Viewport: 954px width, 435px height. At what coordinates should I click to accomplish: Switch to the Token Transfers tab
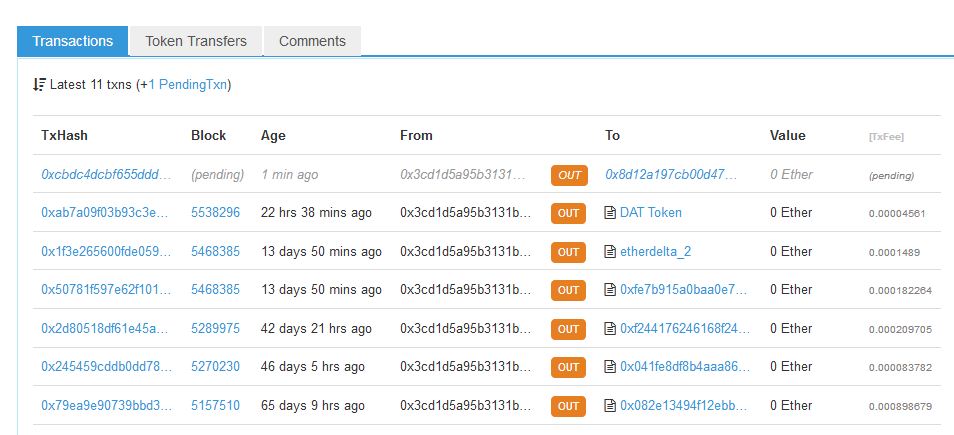coord(195,41)
